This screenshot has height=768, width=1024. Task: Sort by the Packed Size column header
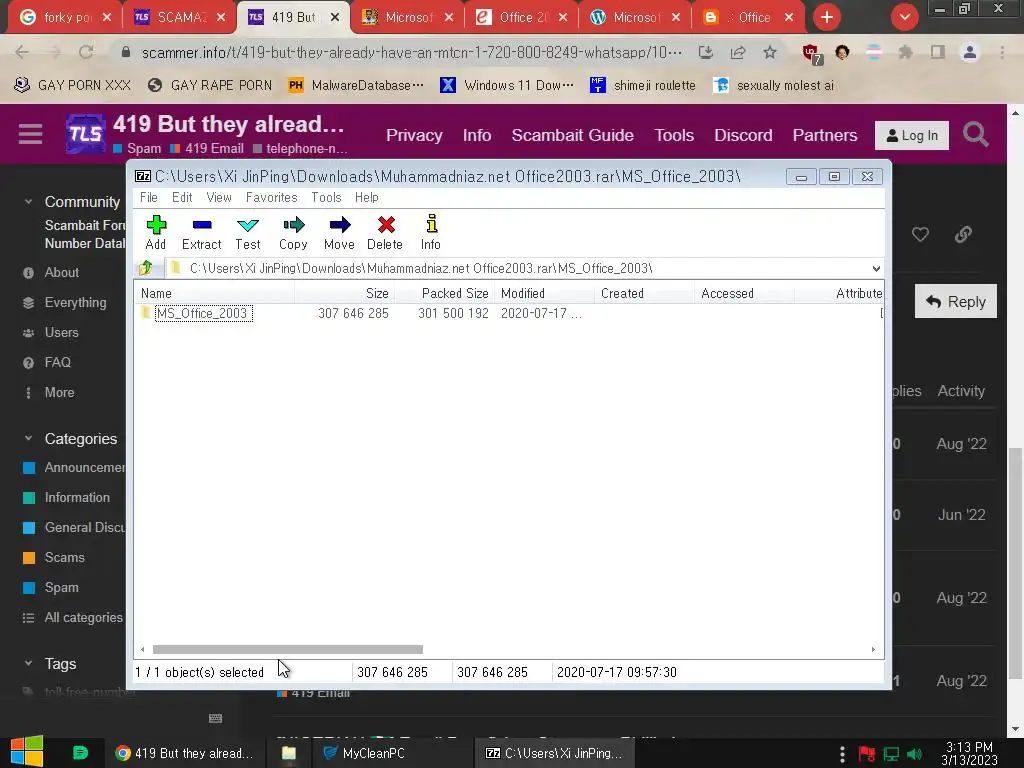444,293
